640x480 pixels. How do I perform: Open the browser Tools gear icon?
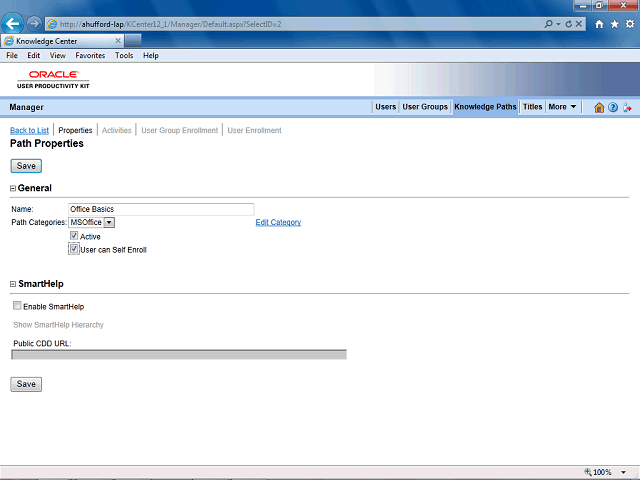coord(630,24)
